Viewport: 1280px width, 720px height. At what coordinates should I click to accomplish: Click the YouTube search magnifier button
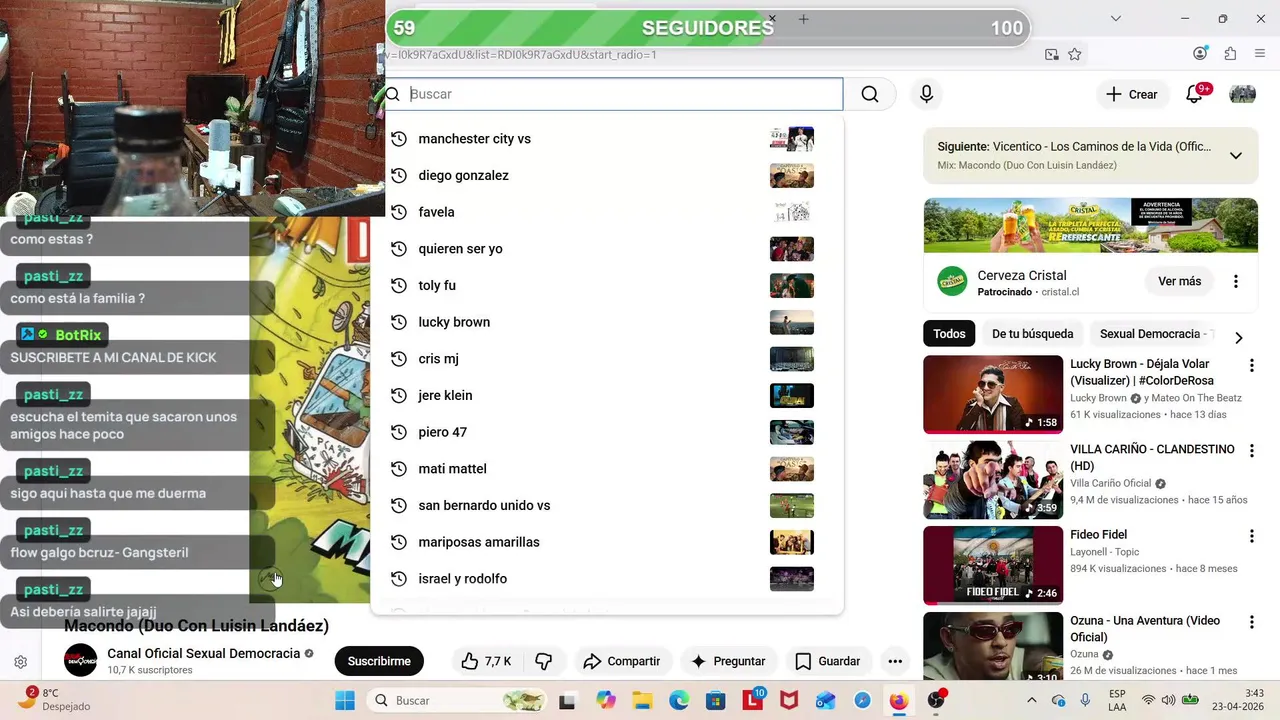click(870, 94)
